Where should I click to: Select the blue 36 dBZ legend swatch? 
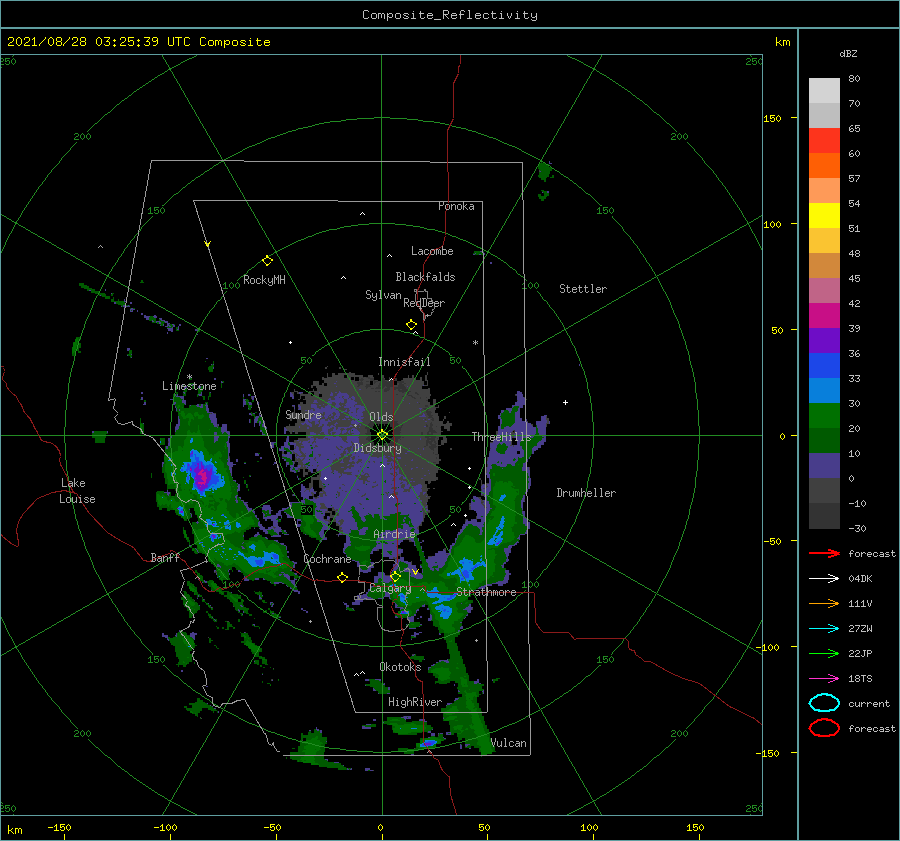824,365
